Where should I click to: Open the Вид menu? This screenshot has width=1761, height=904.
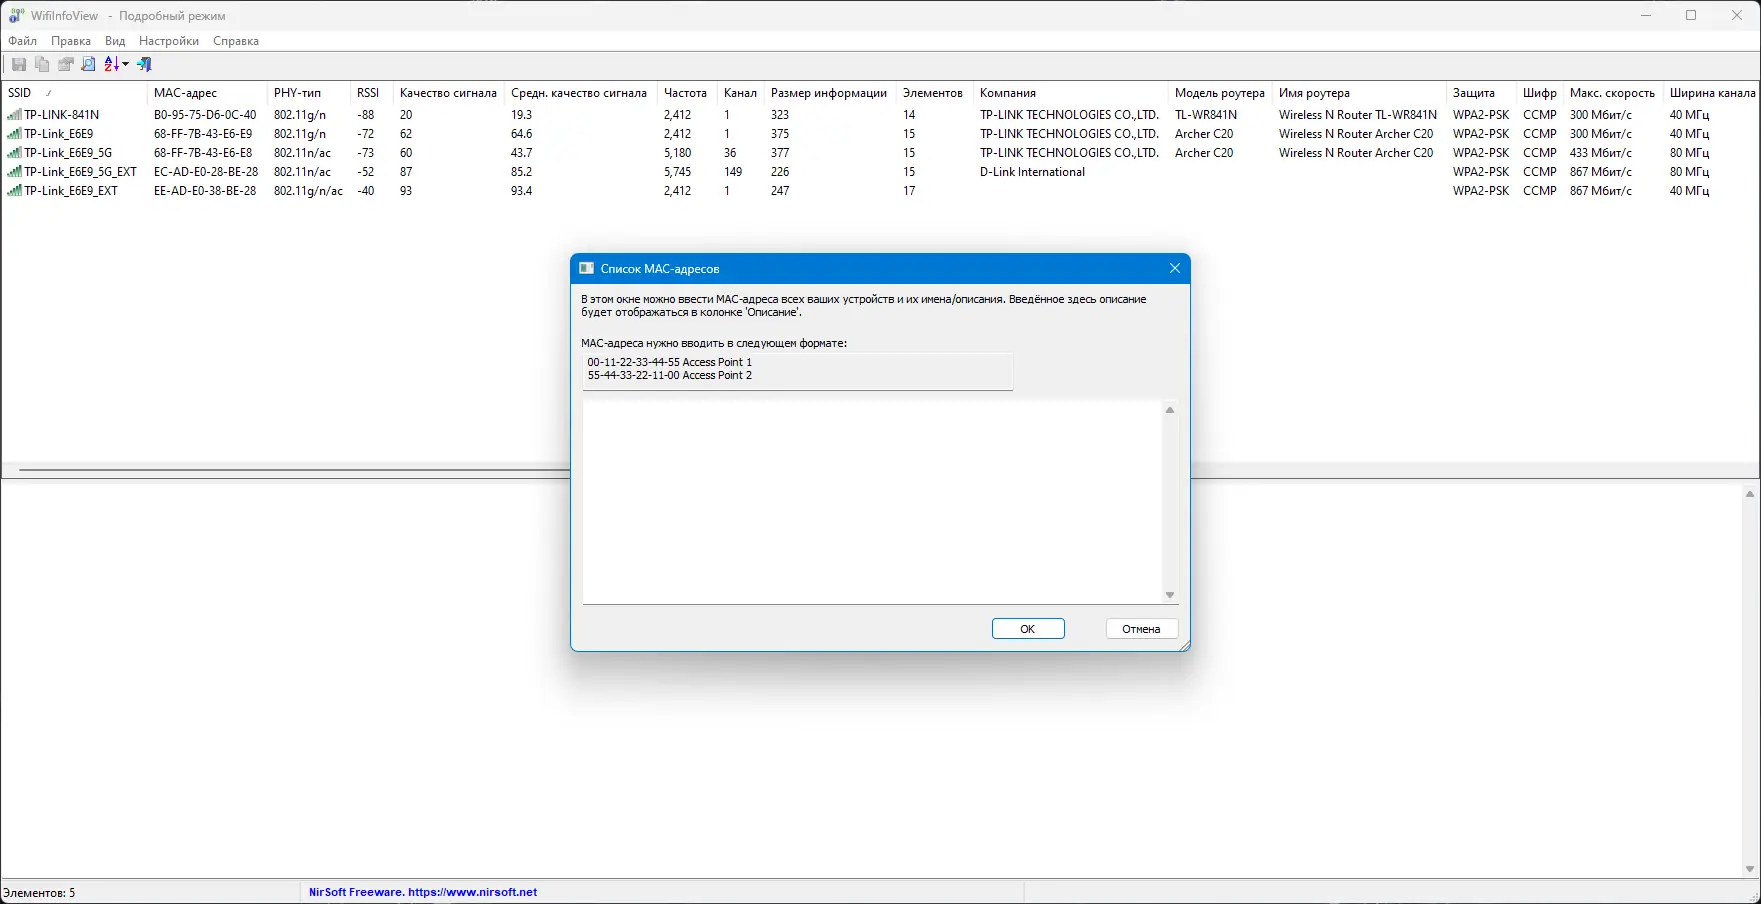[115, 41]
